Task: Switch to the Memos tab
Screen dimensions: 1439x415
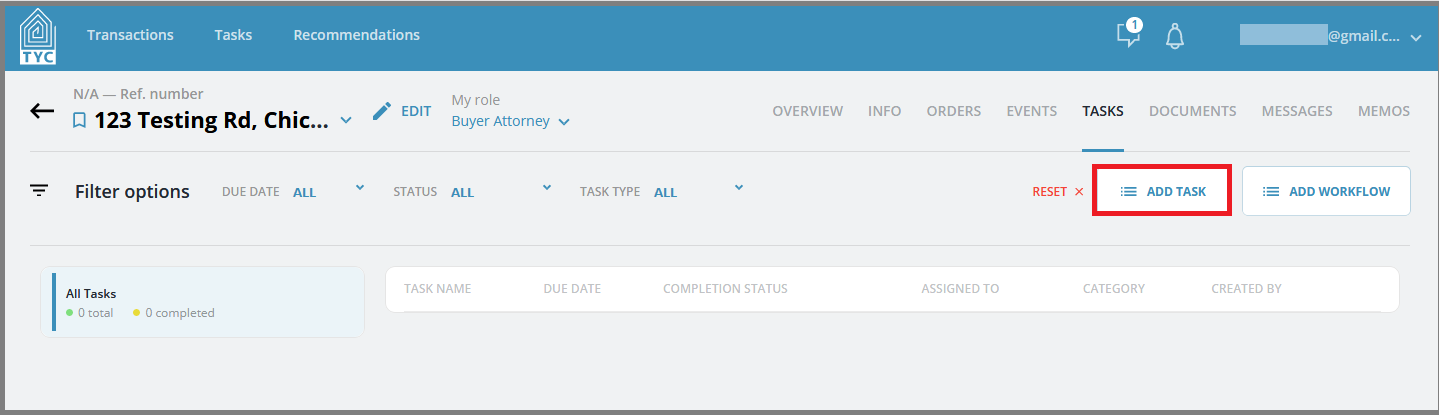Action: click(1384, 111)
